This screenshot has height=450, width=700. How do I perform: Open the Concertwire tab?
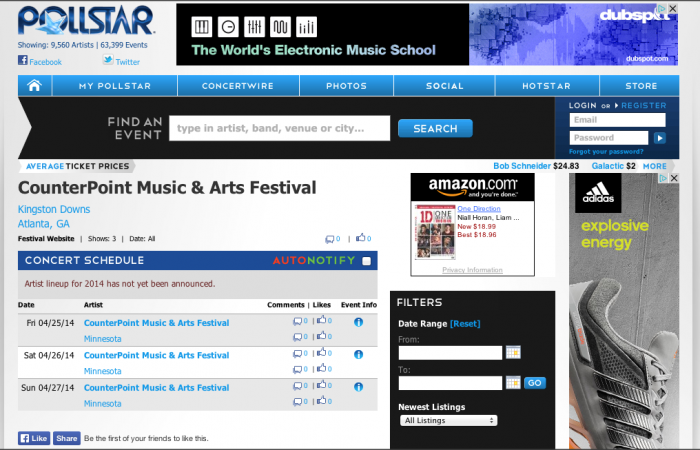(238, 86)
